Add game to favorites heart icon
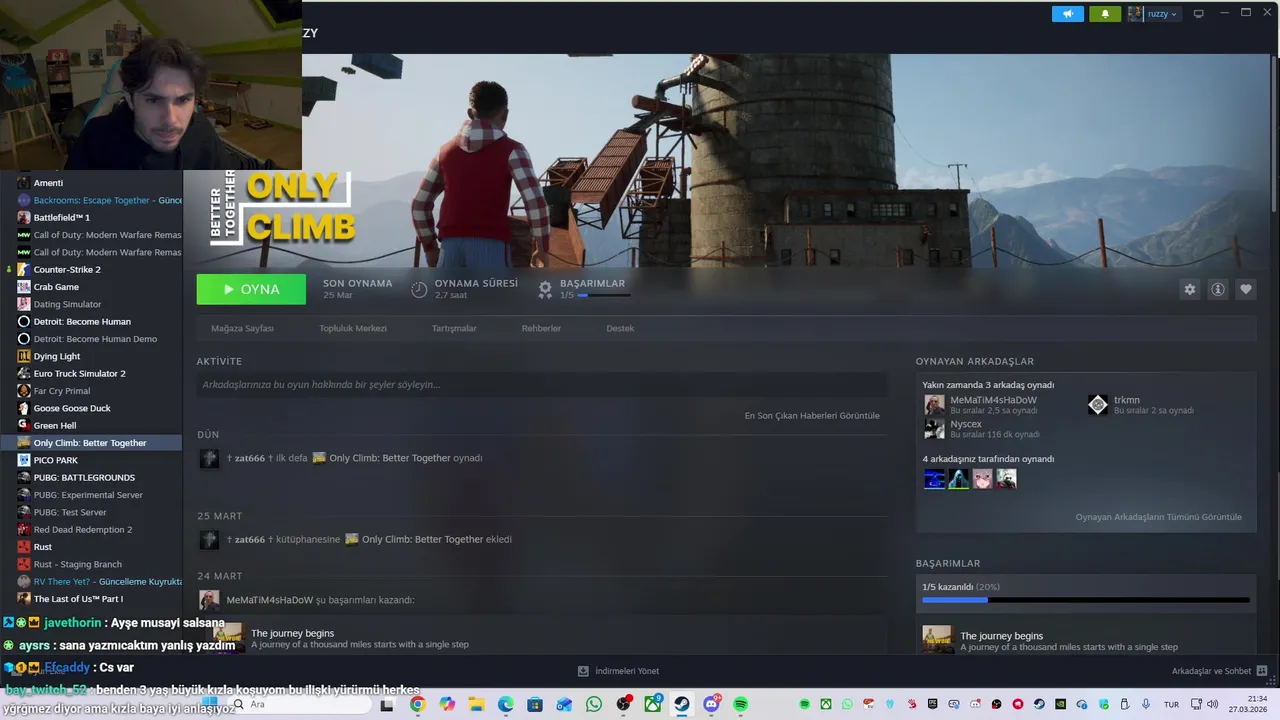 (1246, 289)
